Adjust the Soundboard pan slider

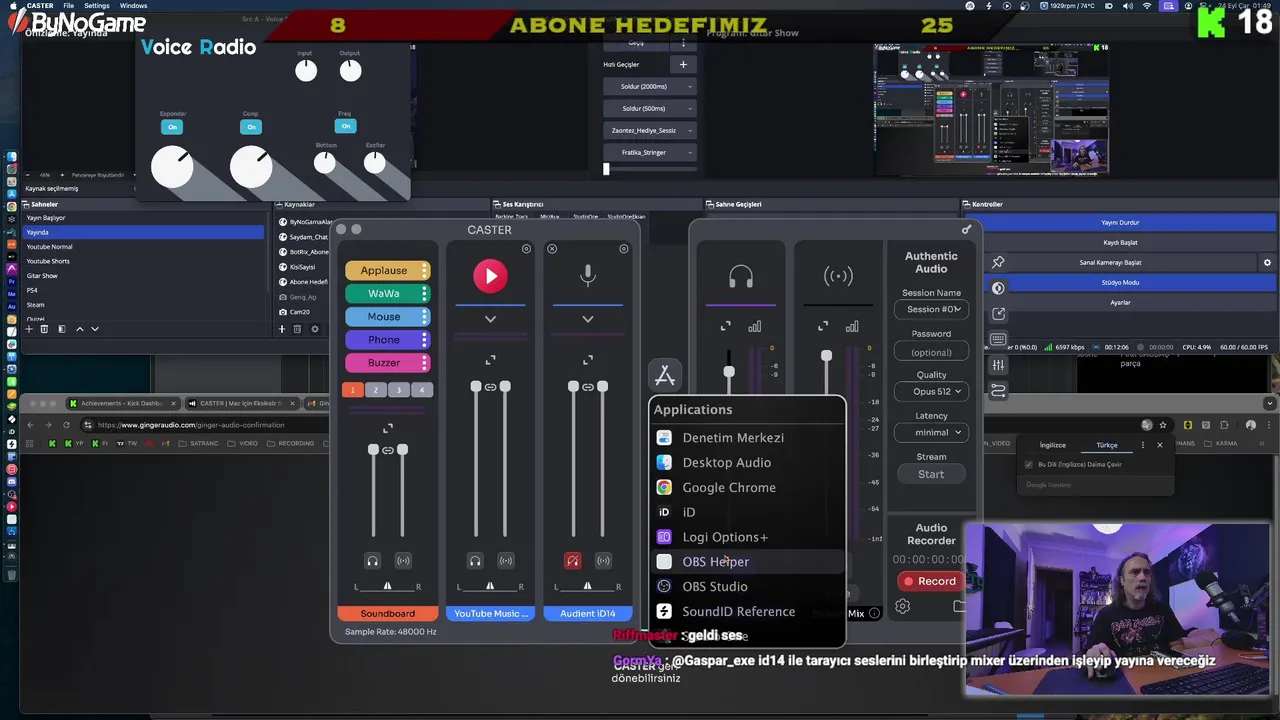tap(388, 586)
